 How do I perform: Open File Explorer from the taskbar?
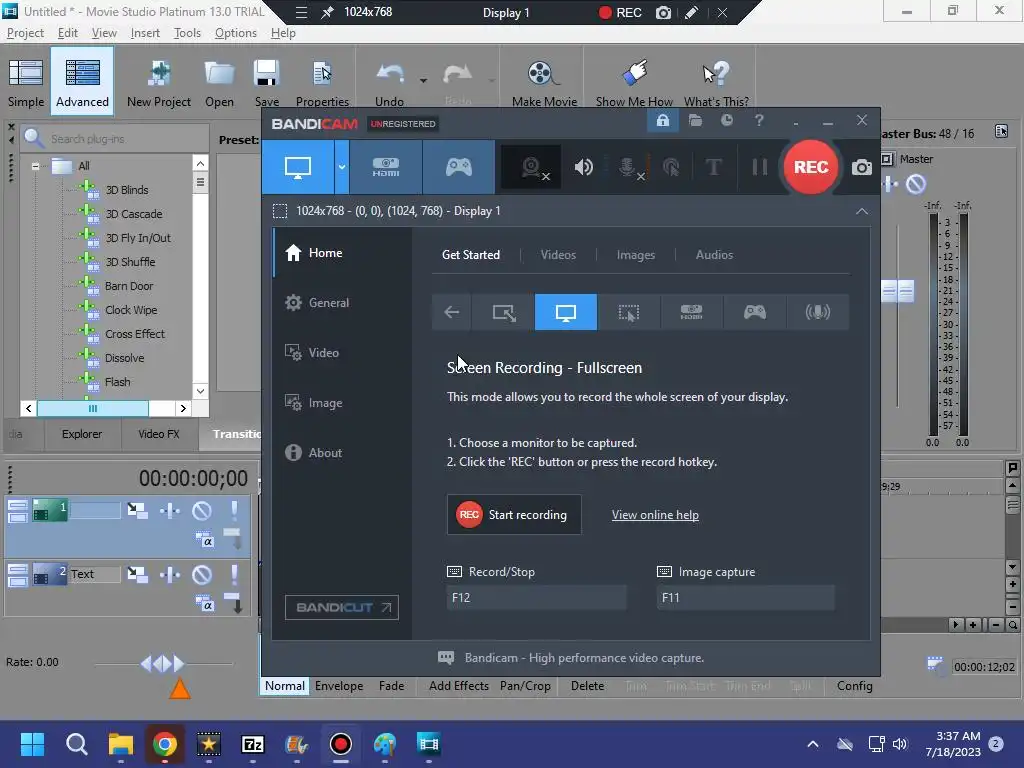[x=121, y=744]
